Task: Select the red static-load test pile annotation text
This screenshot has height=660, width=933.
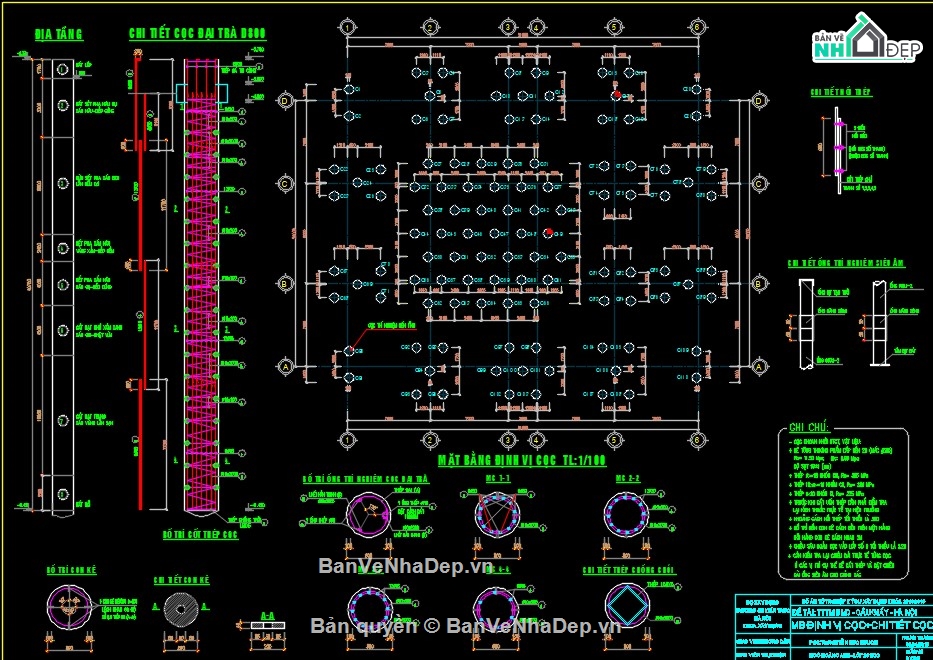Action: 392,326
